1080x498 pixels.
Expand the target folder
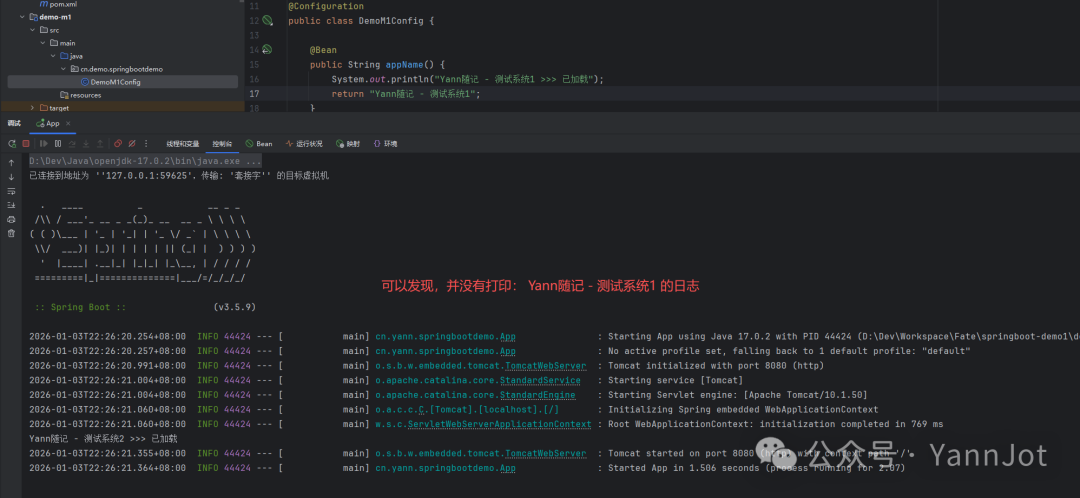coord(32,108)
